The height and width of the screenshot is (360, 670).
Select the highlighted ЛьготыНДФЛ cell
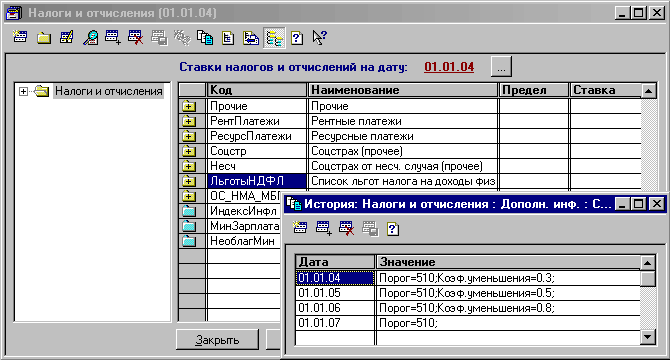[x=257, y=181]
